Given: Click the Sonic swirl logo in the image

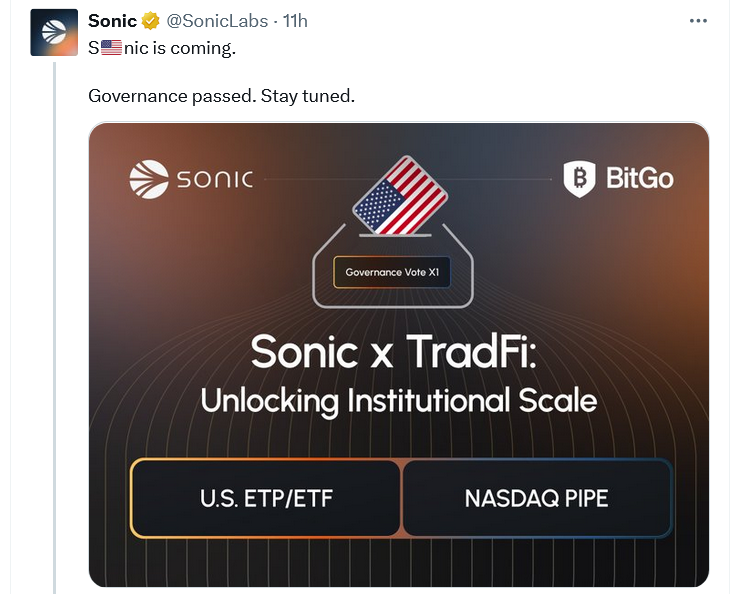Looking at the screenshot, I should coord(149,180).
